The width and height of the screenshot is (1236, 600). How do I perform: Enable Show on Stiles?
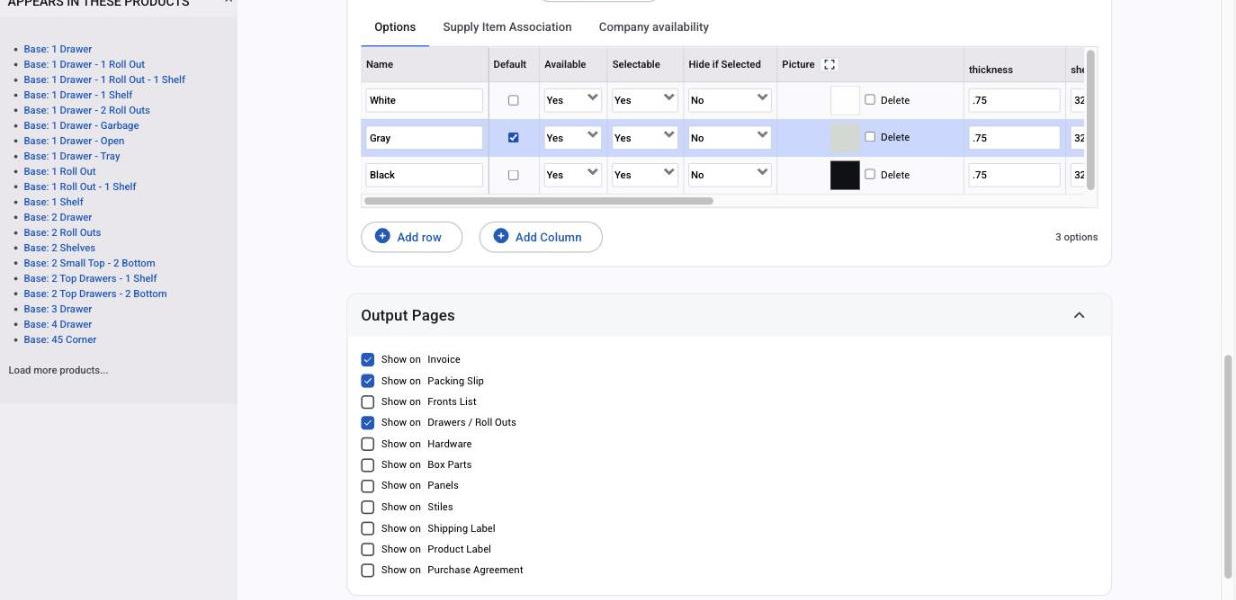367,507
